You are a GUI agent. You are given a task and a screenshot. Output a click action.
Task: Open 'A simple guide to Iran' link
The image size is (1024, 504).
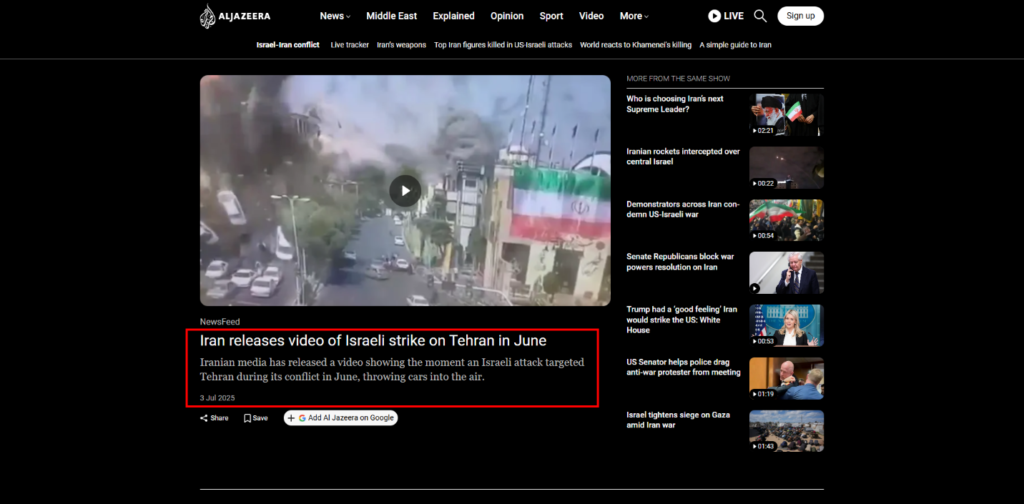point(735,45)
